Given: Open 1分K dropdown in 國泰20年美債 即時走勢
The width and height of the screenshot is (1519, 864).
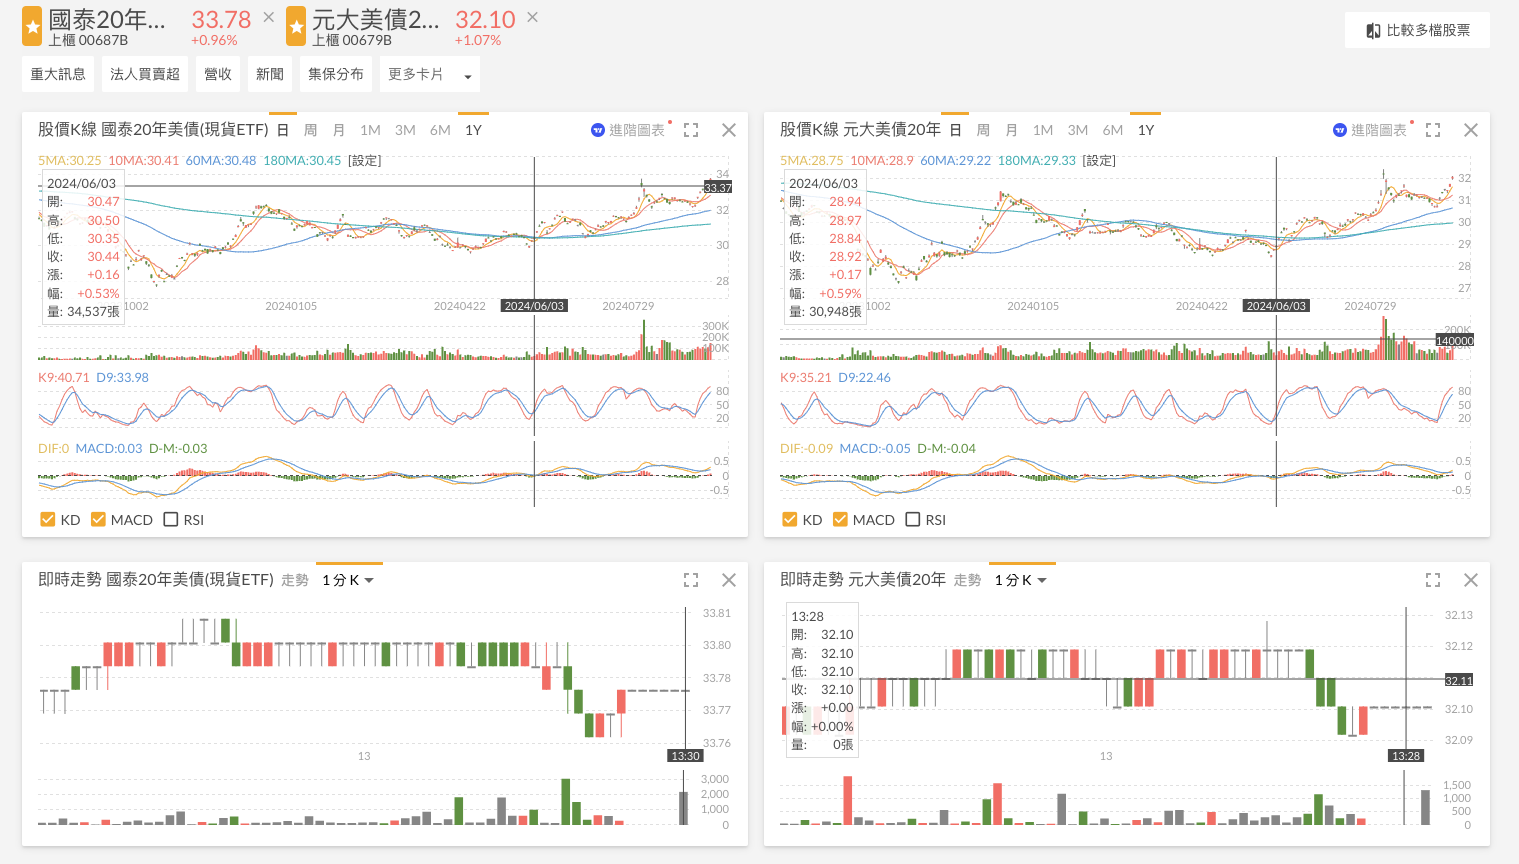Looking at the screenshot, I should (x=347, y=580).
